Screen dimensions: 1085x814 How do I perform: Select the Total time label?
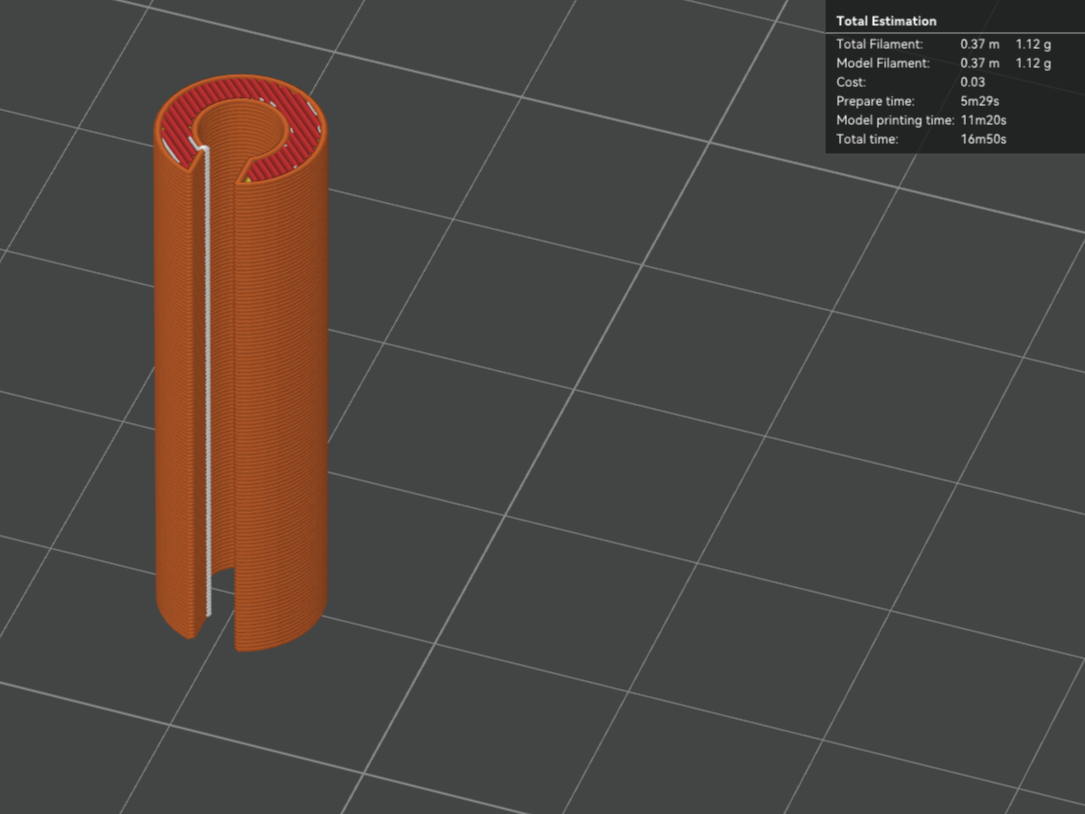[x=868, y=139]
